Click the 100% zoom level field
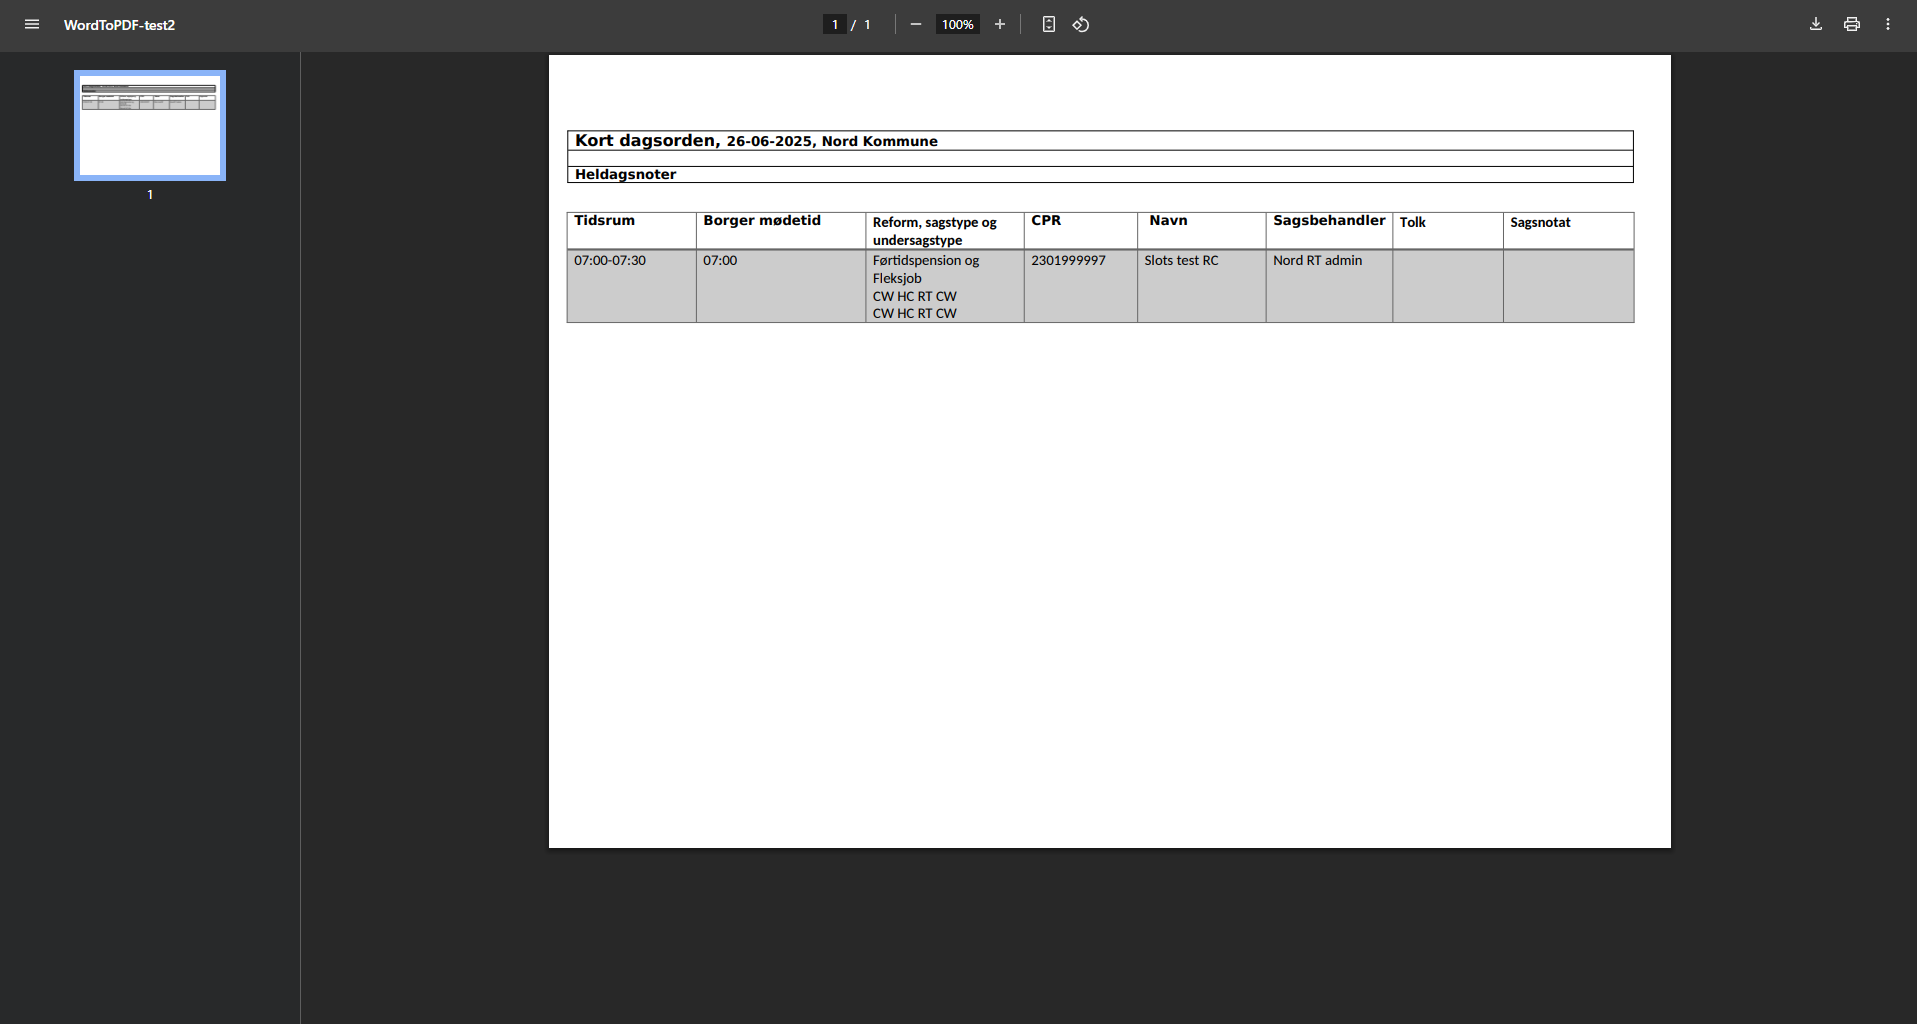The width and height of the screenshot is (1917, 1024). tap(957, 25)
